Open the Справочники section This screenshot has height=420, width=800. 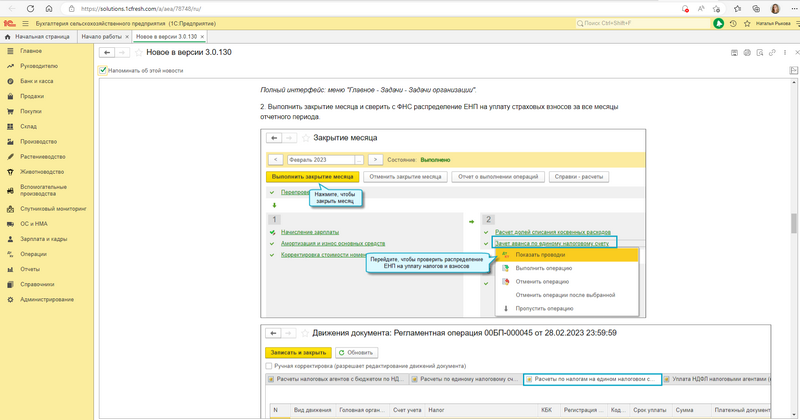point(37,284)
